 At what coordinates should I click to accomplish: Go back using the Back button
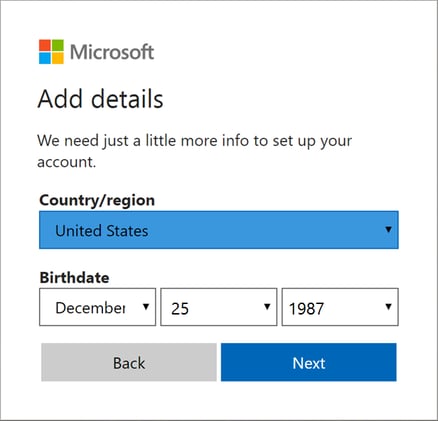tap(129, 362)
